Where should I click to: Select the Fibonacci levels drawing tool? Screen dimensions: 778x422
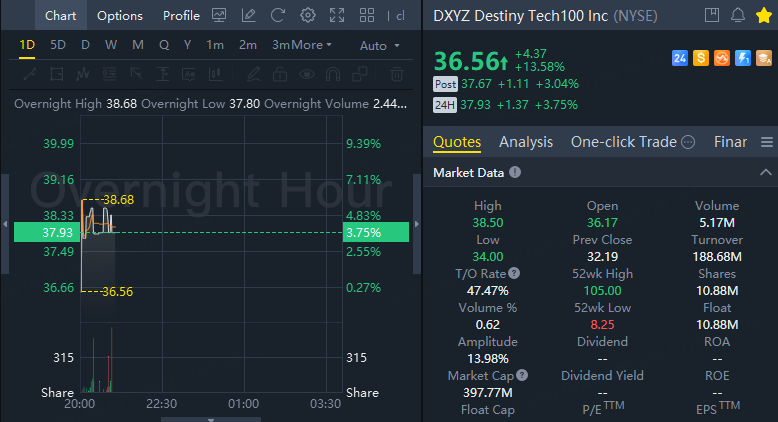[x=109, y=74]
